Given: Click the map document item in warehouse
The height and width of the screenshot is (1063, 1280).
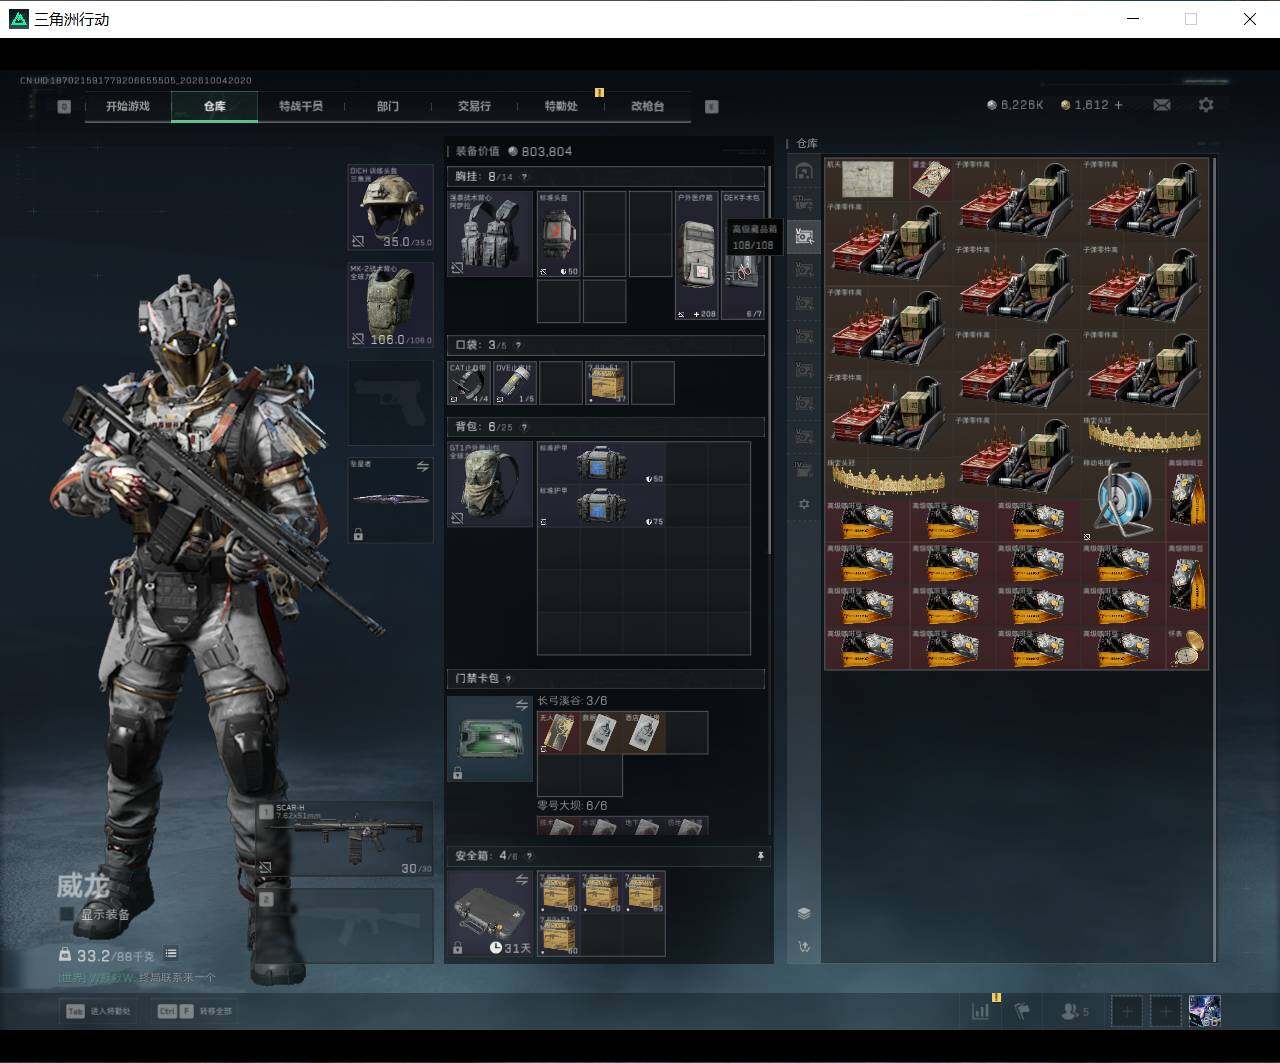Looking at the screenshot, I should (867, 180).
